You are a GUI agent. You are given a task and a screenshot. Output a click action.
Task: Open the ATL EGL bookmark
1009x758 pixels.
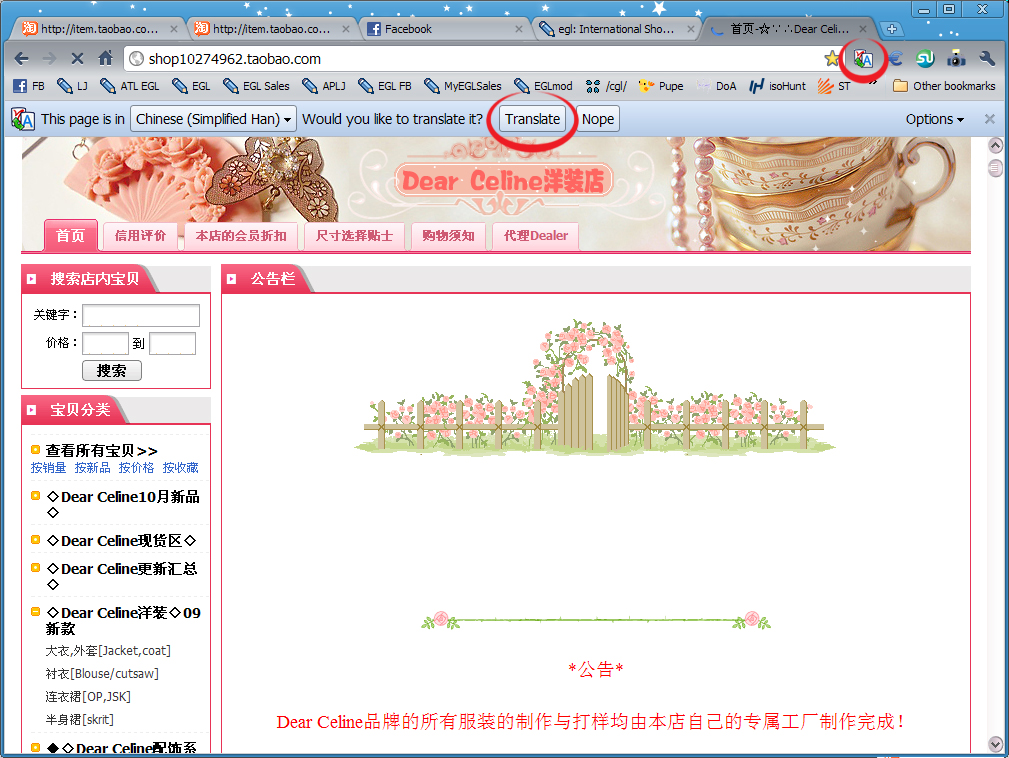pos(131,86)
